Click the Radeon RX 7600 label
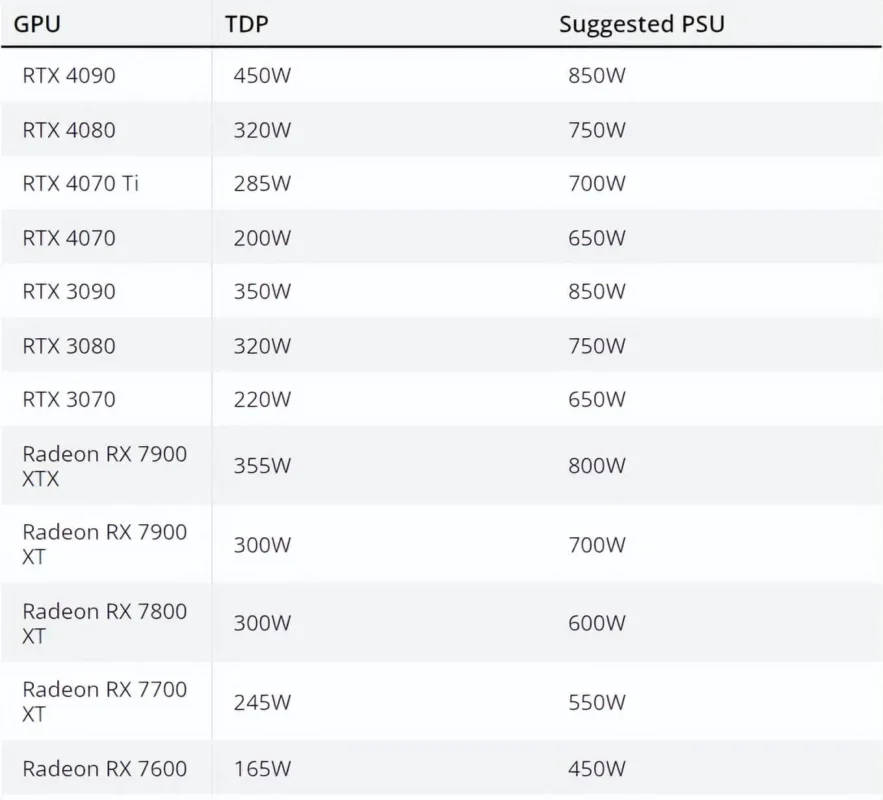 click(105, 769)
